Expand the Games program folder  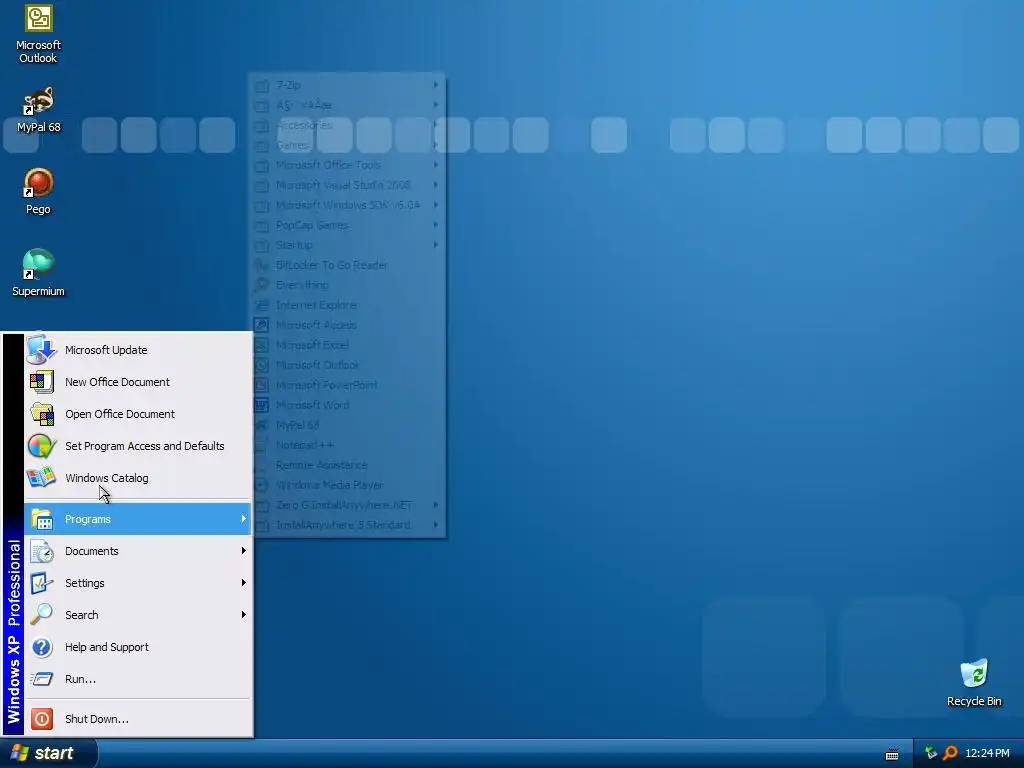[x=348, y=145]
